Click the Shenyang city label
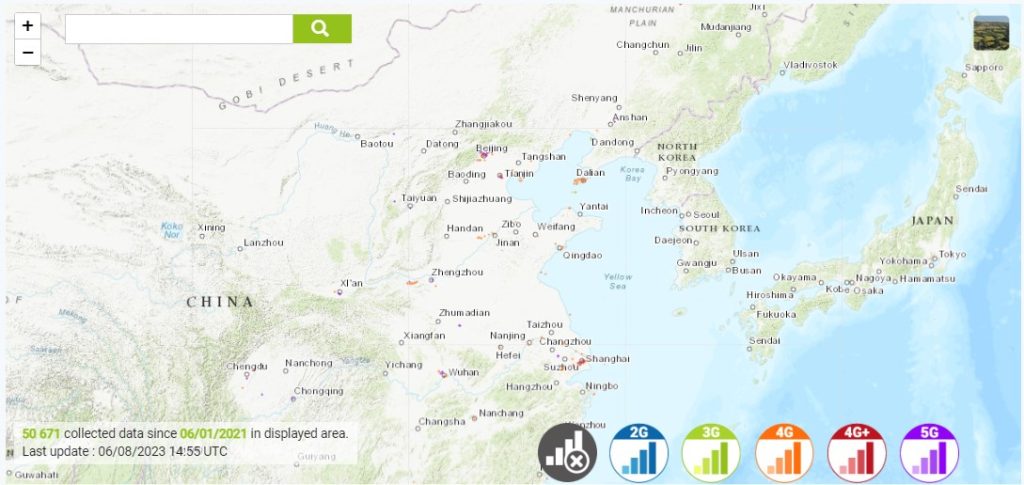This screenshot has width=1024, height=485. tap(594, 99)
